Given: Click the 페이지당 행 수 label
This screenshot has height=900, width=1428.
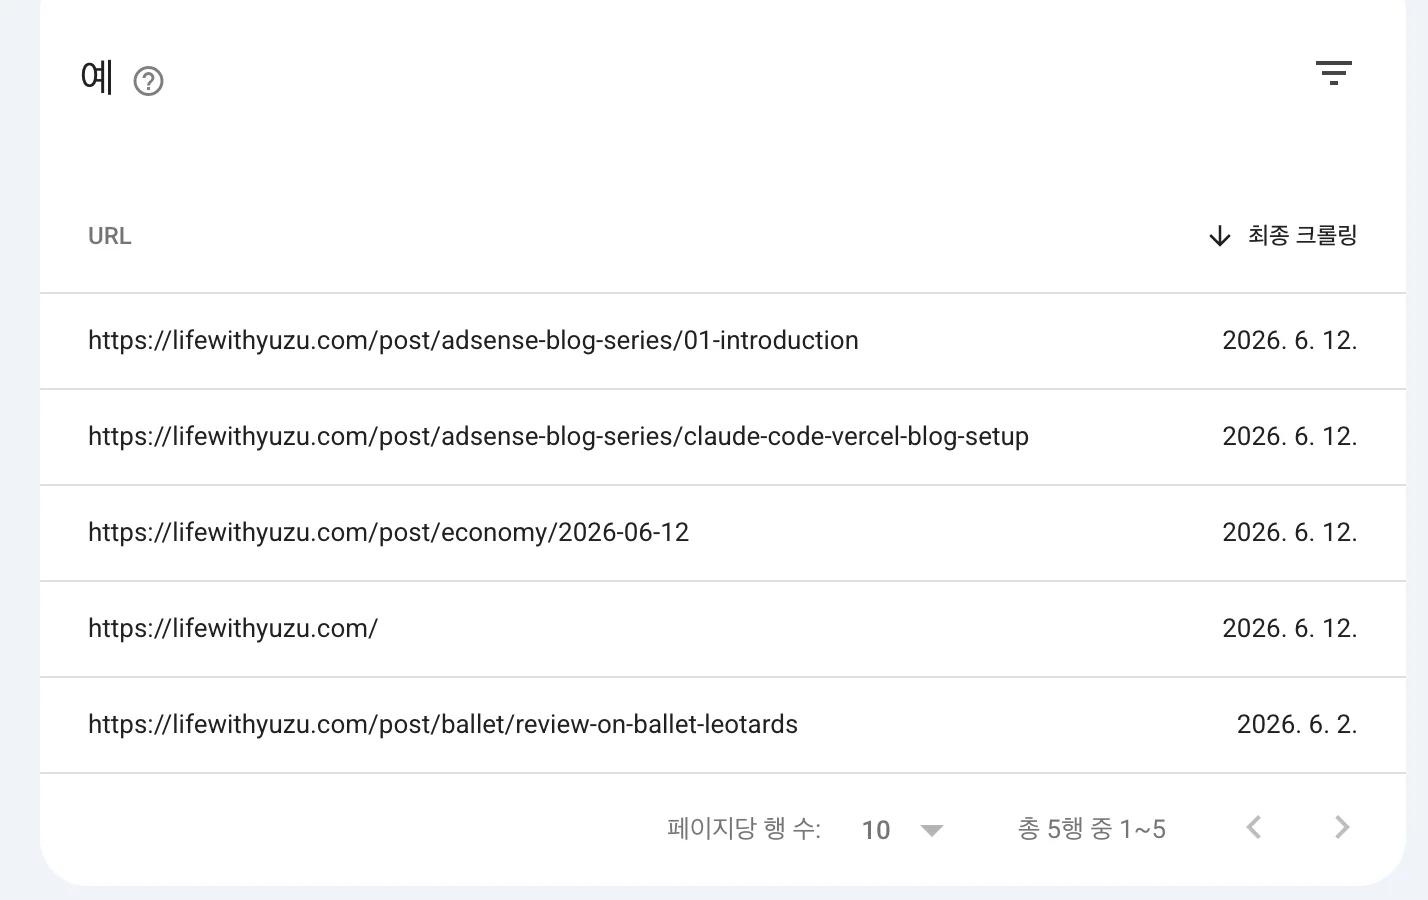Looking at the screenshot, I should 744,829.
